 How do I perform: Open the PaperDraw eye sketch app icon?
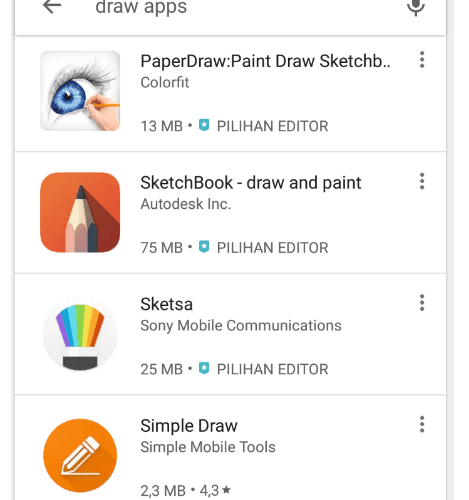pos(80,91)
